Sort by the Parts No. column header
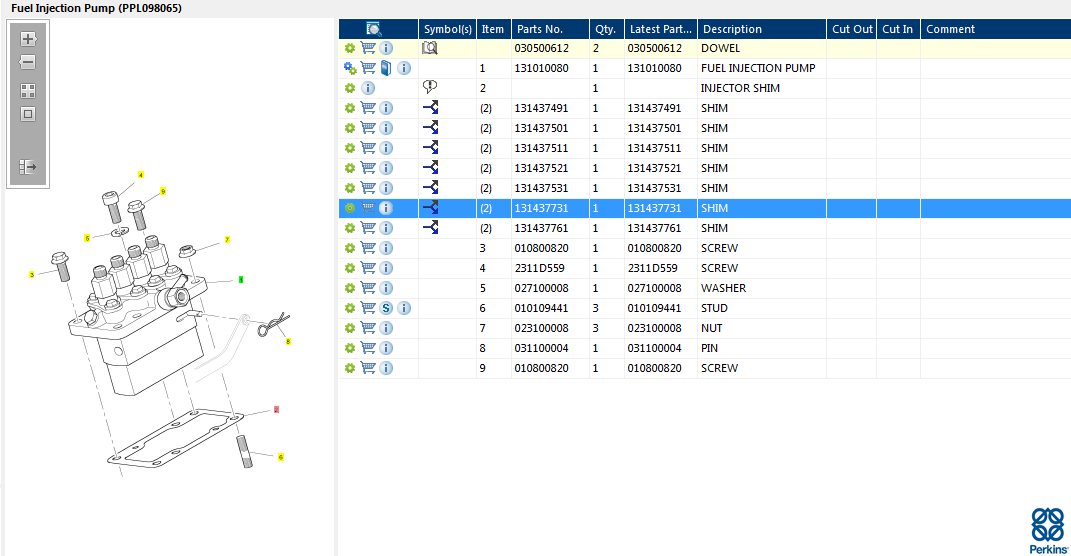The width and height of the screenshot is (1071, 556). click(x=540, y=29)
